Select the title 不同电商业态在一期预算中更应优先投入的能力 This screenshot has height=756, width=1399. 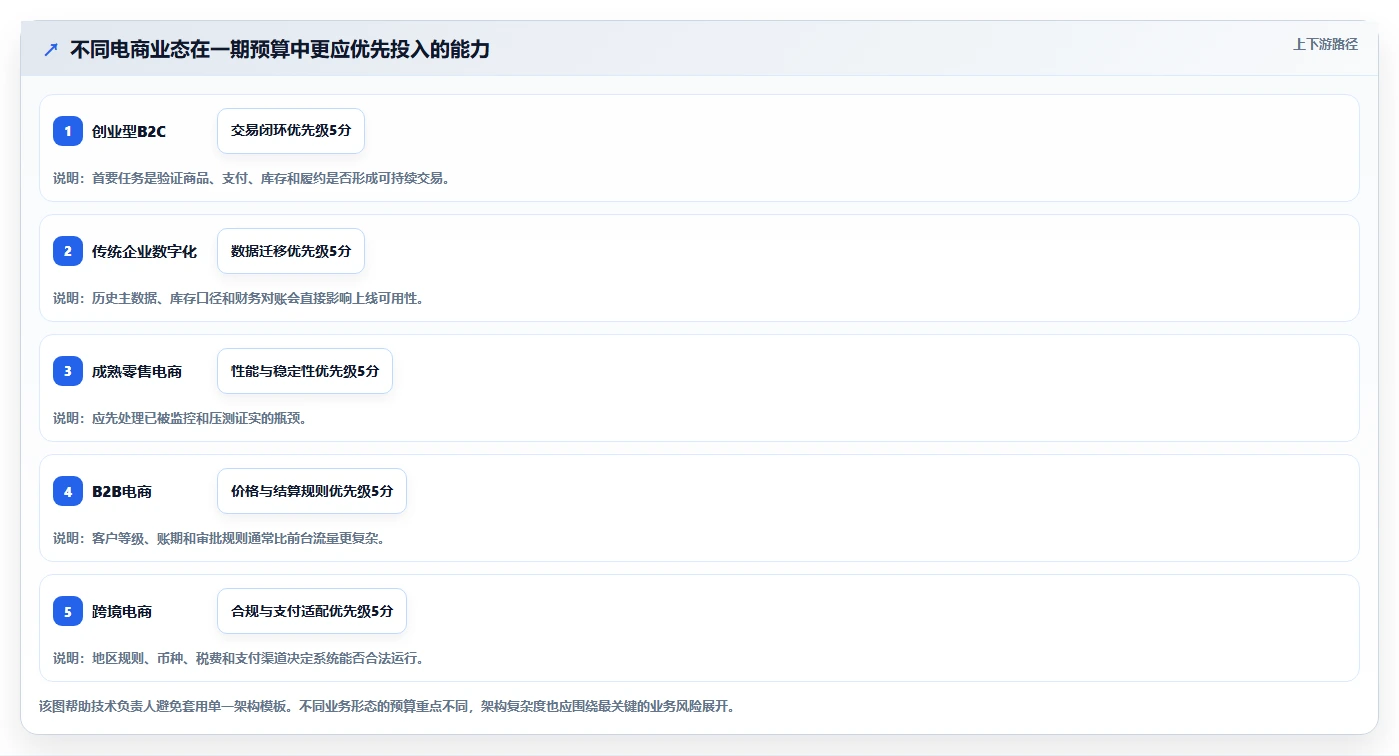pyautogui.click(x=280, y=49)
